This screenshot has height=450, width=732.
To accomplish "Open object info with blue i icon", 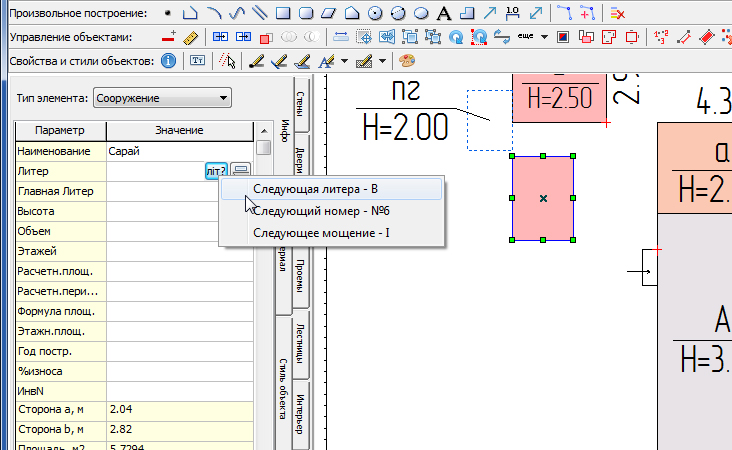I will (x=168, y=60).
